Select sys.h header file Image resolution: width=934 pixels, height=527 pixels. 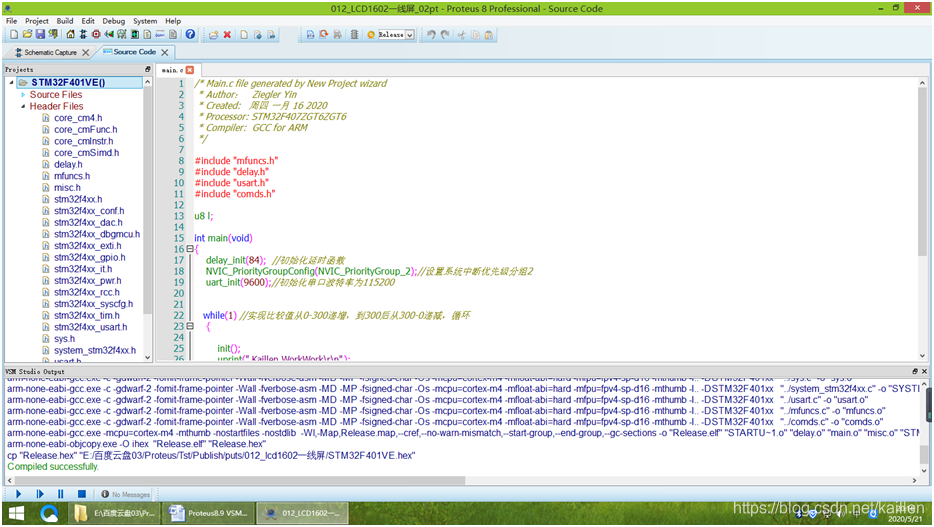[64, 339]
